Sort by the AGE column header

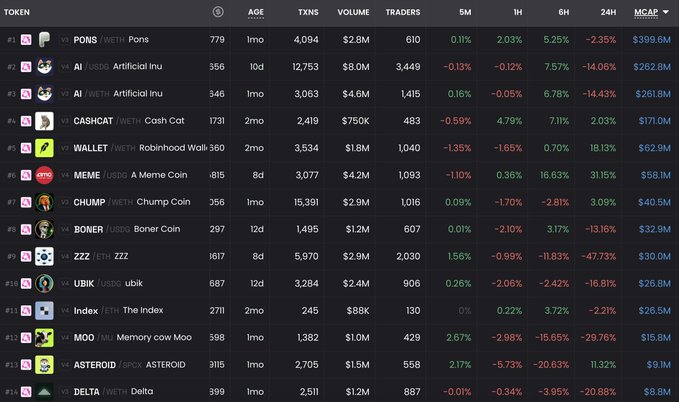pos(255,12)
